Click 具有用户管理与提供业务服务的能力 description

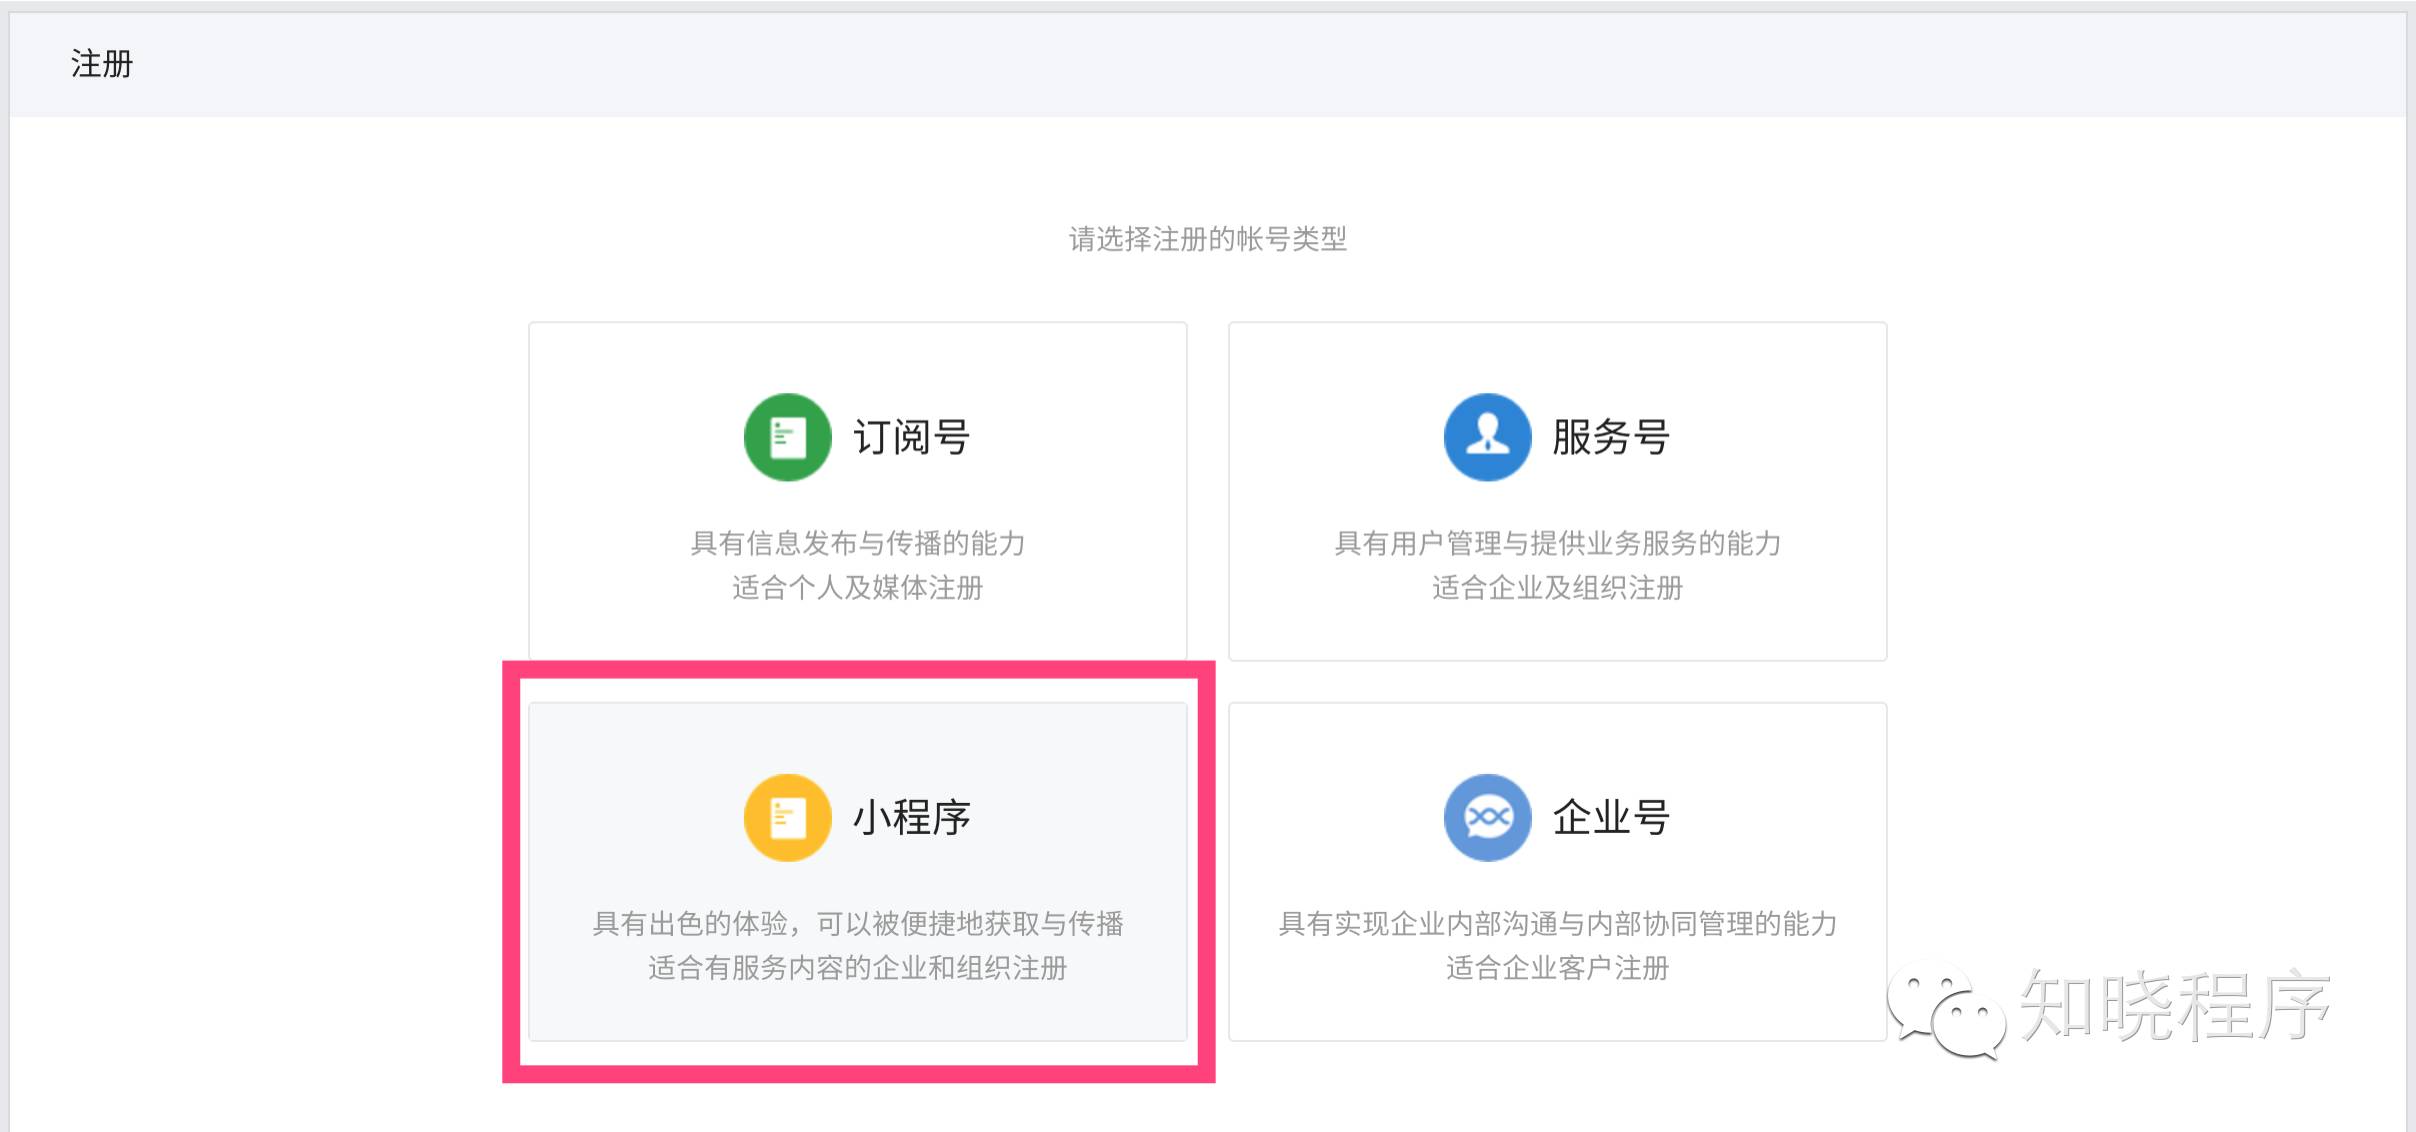pos(1557,543)
